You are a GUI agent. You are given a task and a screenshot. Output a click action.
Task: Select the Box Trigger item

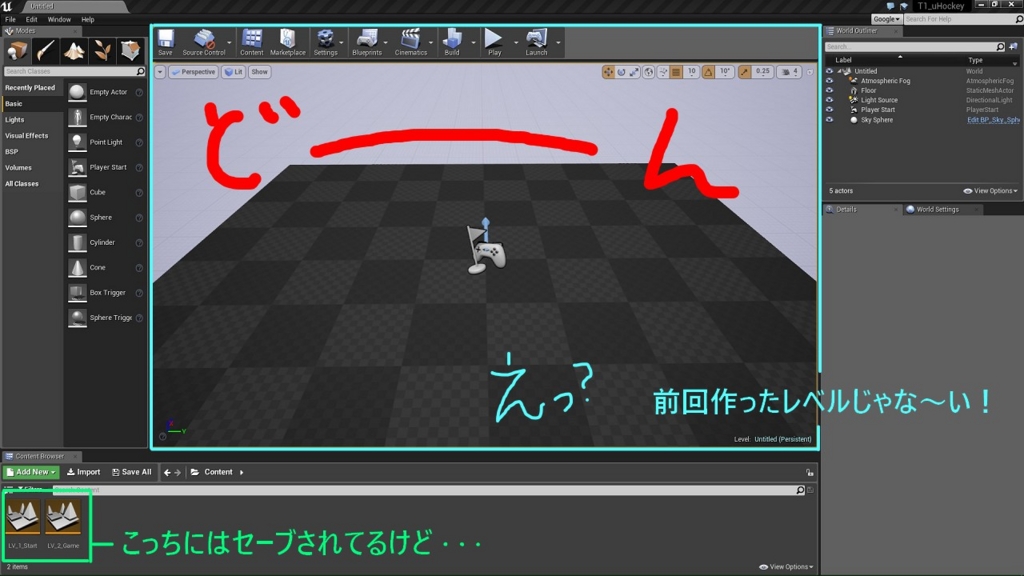pyautogui.click(x=105, y=293)
